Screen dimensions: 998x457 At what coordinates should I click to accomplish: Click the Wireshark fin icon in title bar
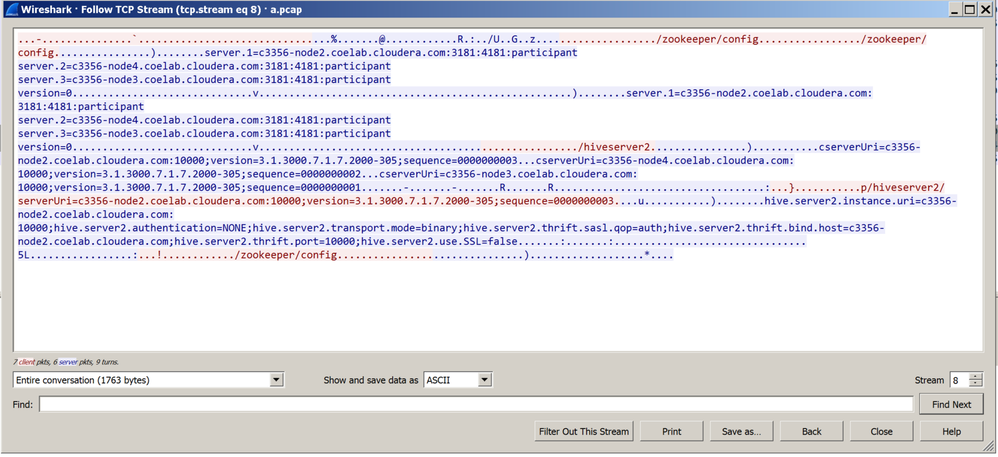(10, 10)
